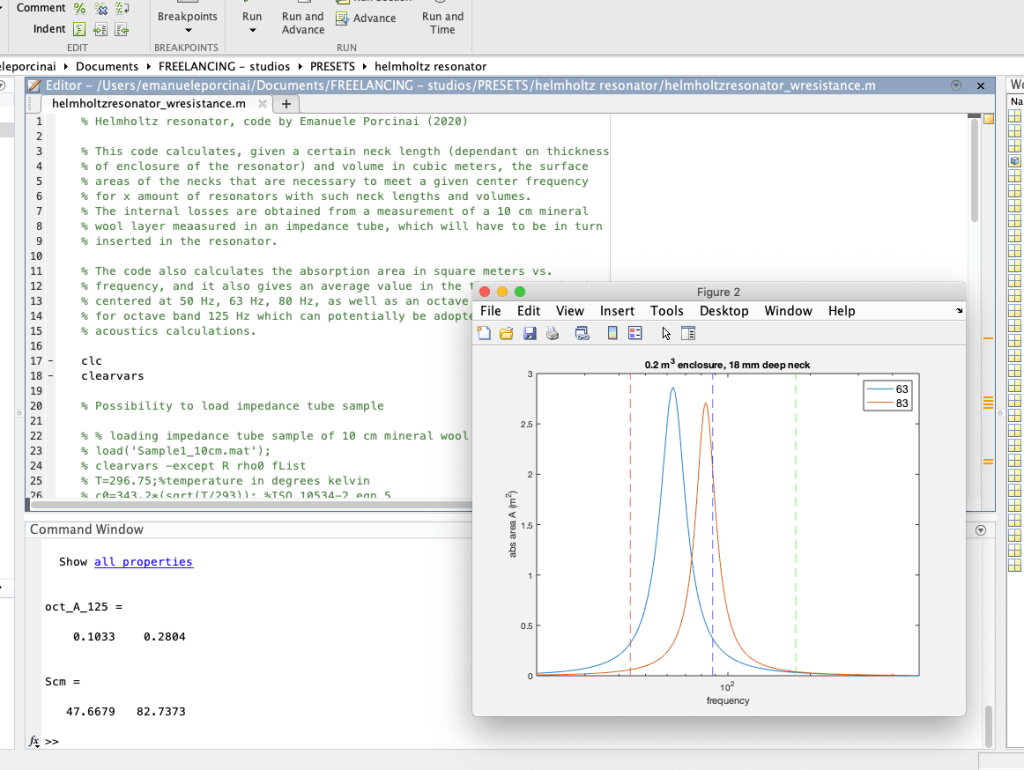The height and width of the screenshot is (770, 1024).
Task: Switch to helmholtzresonator_wresistance.m tab
Action: tap(148, 103)
